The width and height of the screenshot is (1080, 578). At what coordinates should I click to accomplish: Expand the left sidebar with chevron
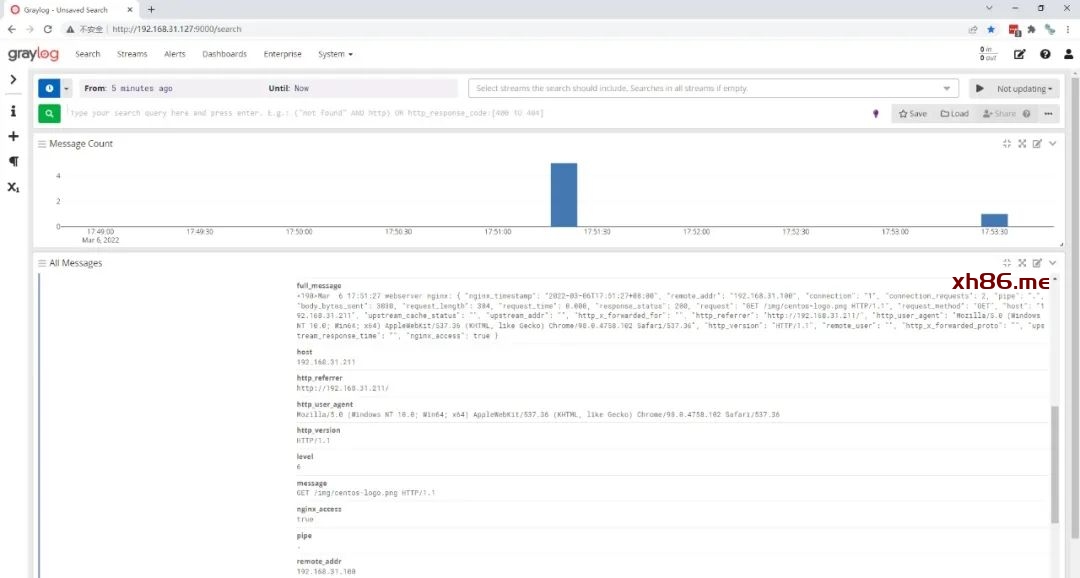13,79
